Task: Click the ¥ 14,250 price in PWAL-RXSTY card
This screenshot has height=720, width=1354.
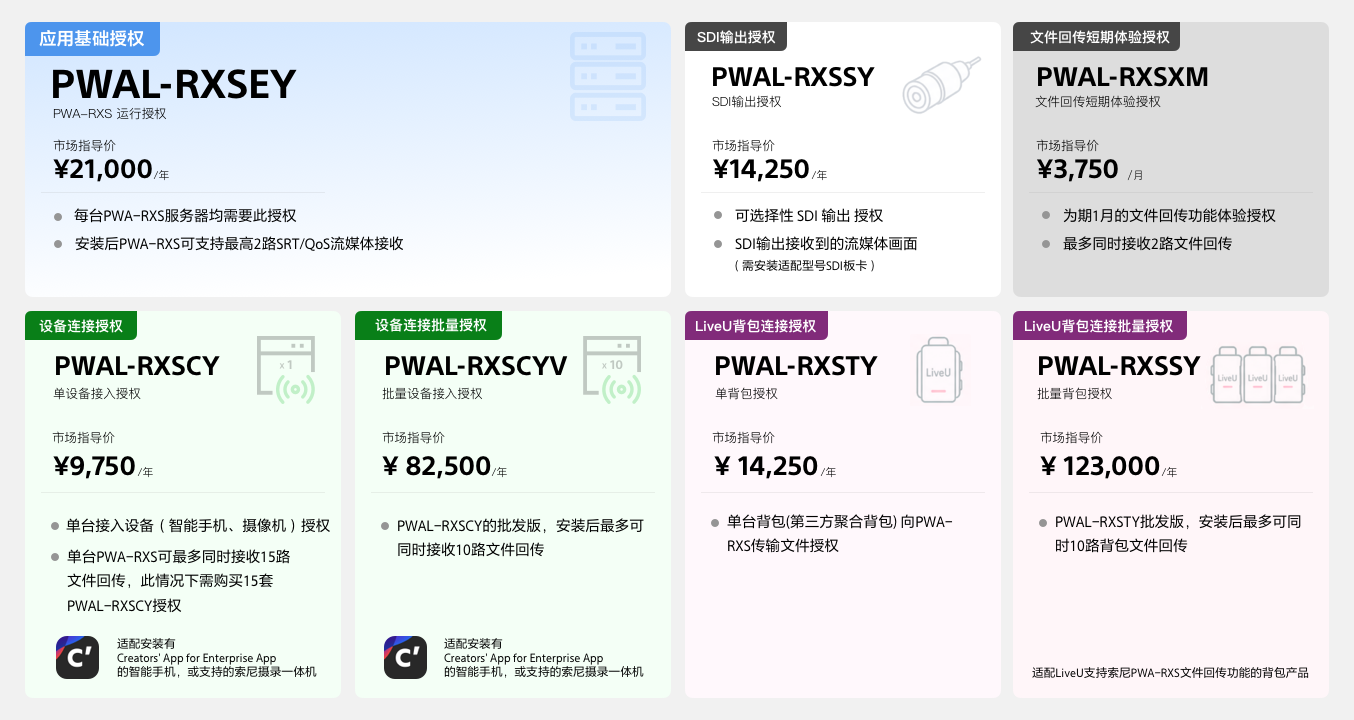Action: coord(766,466)
